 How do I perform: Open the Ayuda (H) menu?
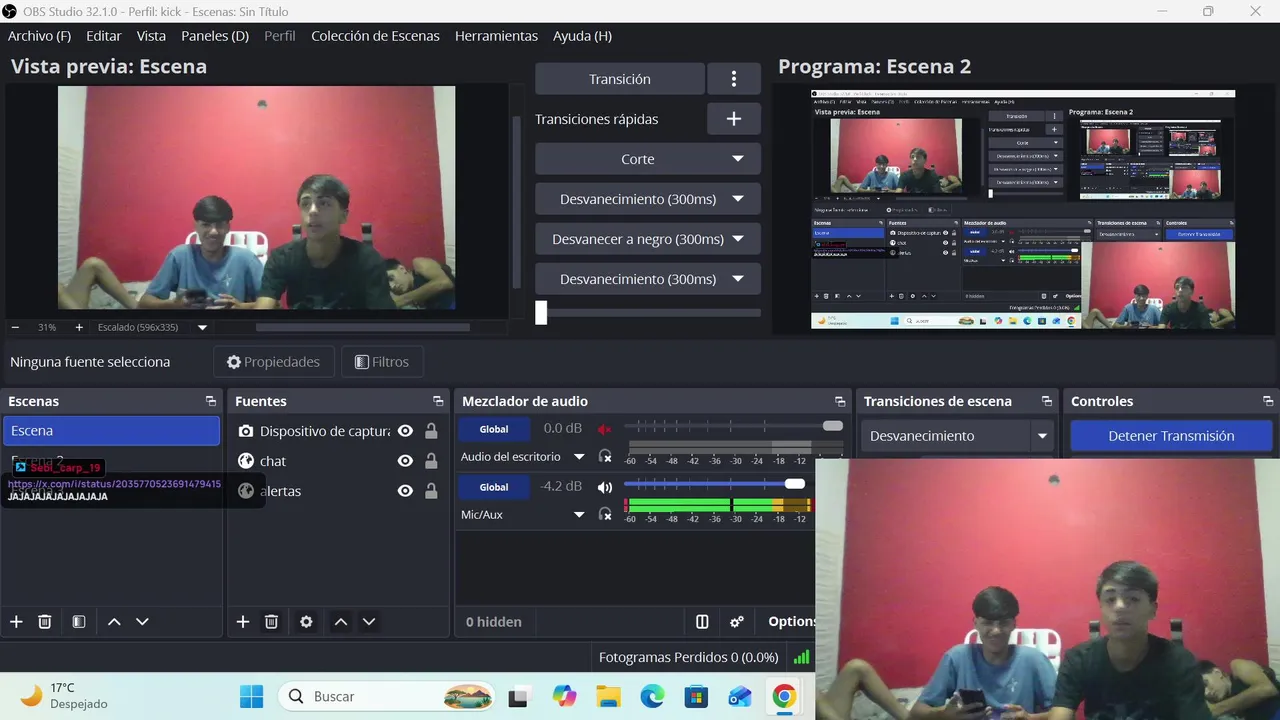click(x=582, y=36)
